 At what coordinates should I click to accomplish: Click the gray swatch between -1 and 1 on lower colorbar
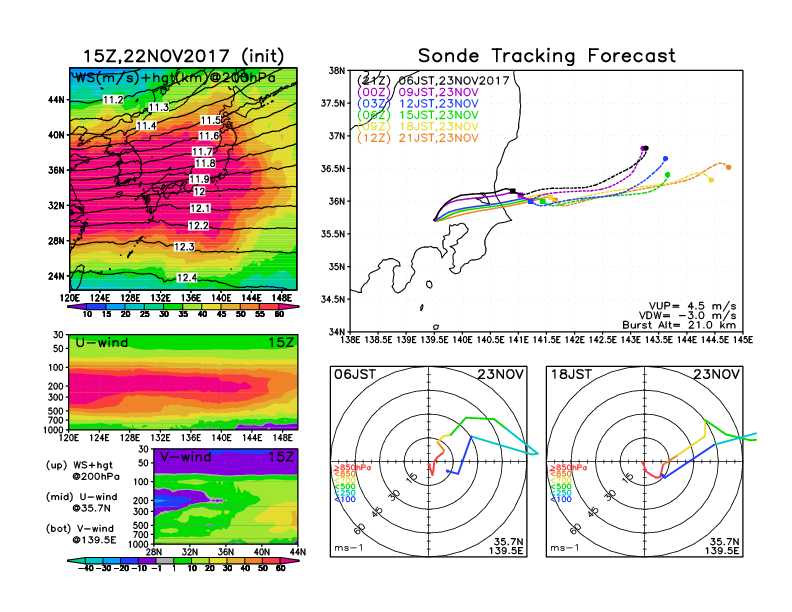[164, 561]
